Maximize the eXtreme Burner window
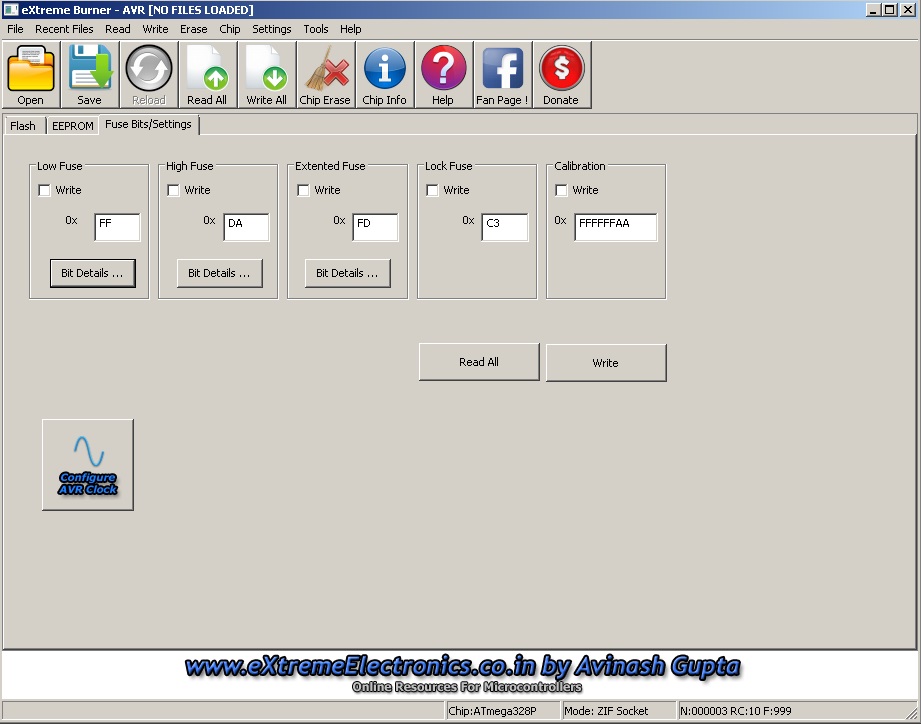This screenshot has width=921, height=724. click(890, 9)
